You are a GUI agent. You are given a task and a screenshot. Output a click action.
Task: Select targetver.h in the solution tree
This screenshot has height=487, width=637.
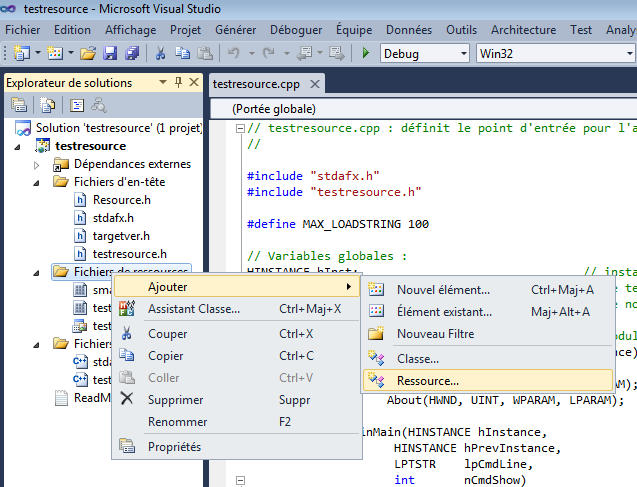point(121,236)
